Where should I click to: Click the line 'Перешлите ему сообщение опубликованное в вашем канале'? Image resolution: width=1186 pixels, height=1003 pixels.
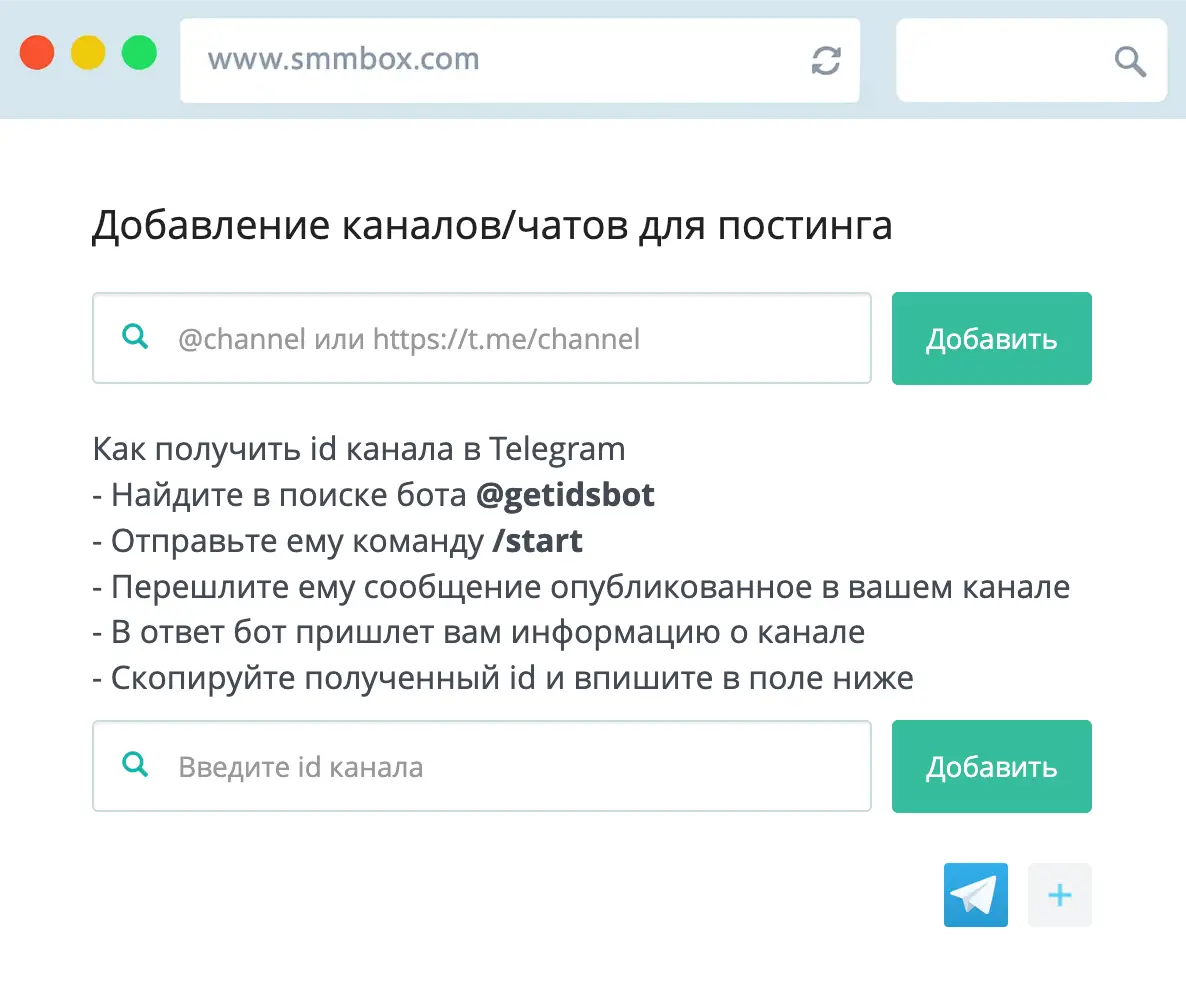581,588
